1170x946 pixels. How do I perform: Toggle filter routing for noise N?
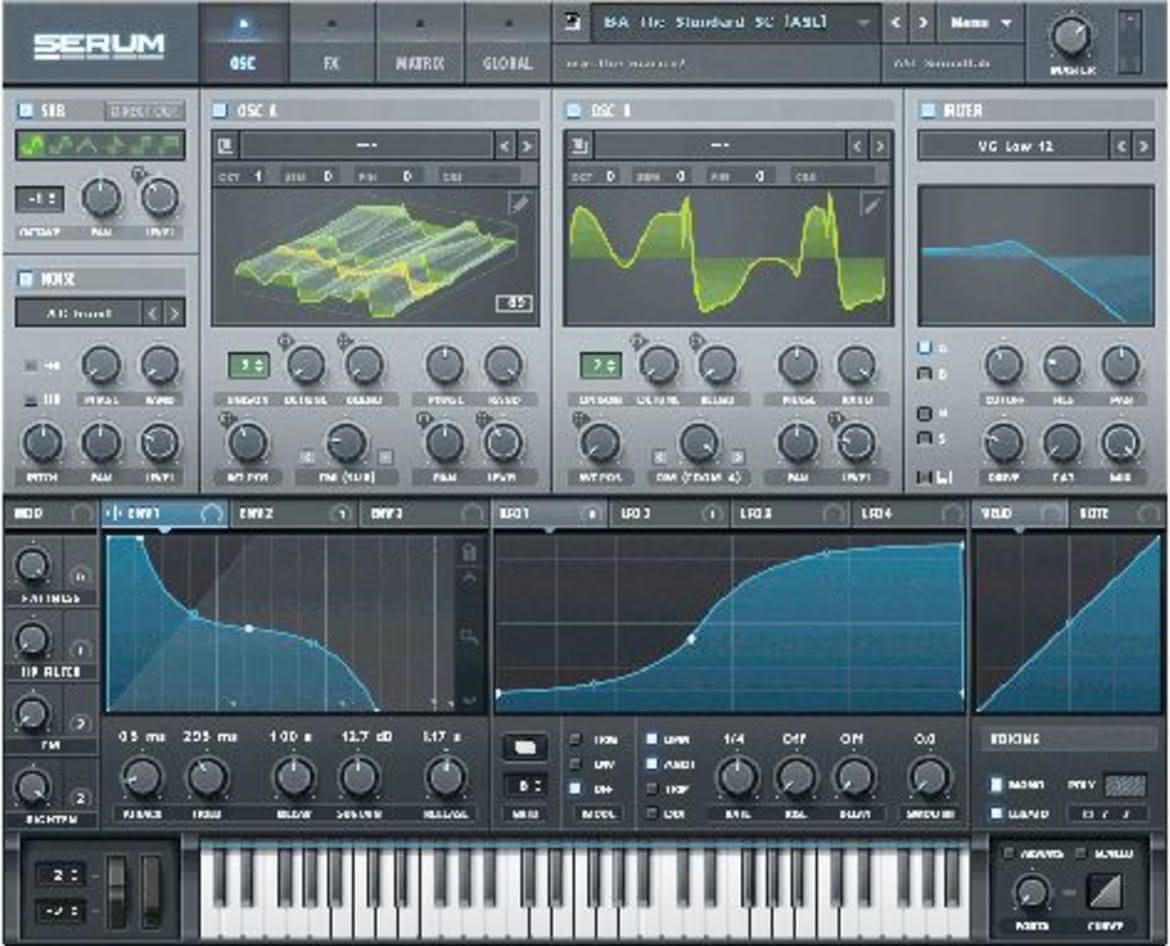click(x=925, y=413)
